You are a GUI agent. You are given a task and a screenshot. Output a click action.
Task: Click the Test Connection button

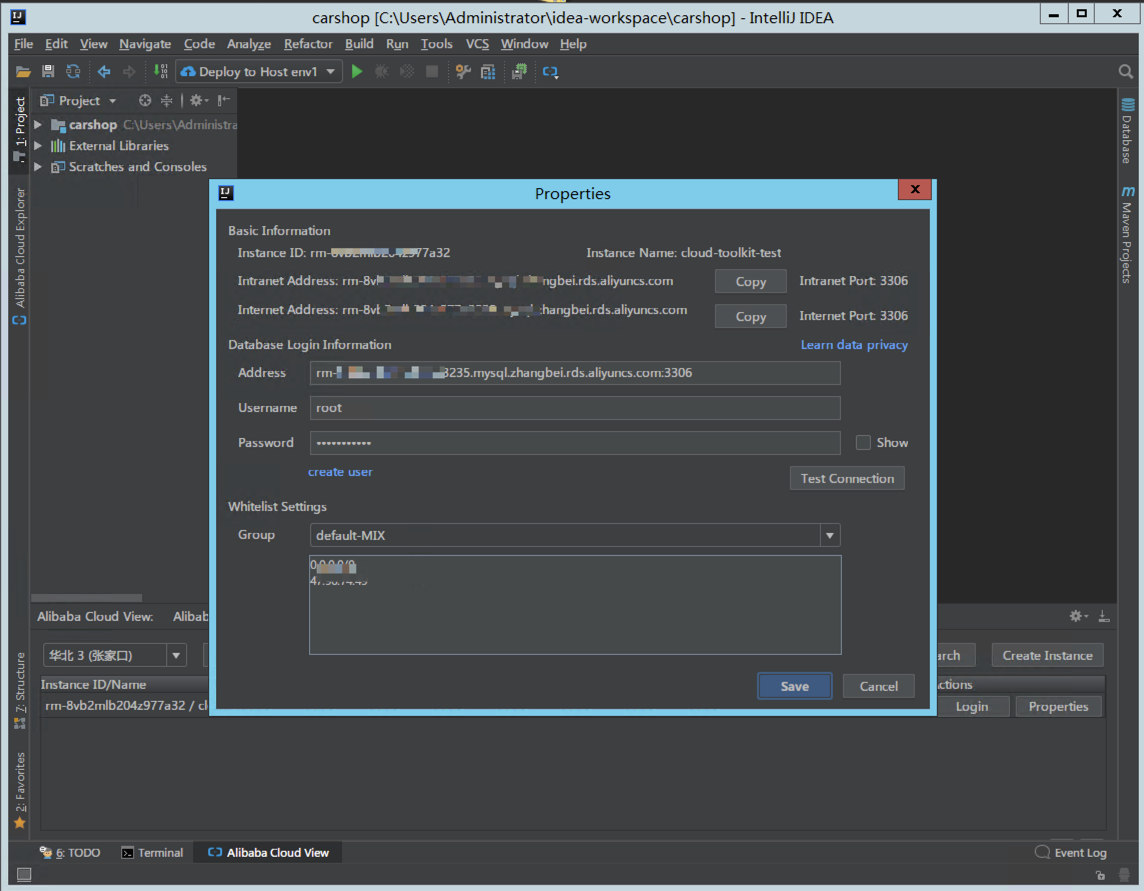847,479
